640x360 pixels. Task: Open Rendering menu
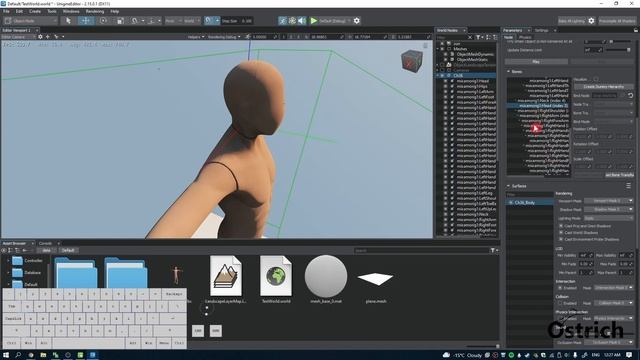[95, 11]
